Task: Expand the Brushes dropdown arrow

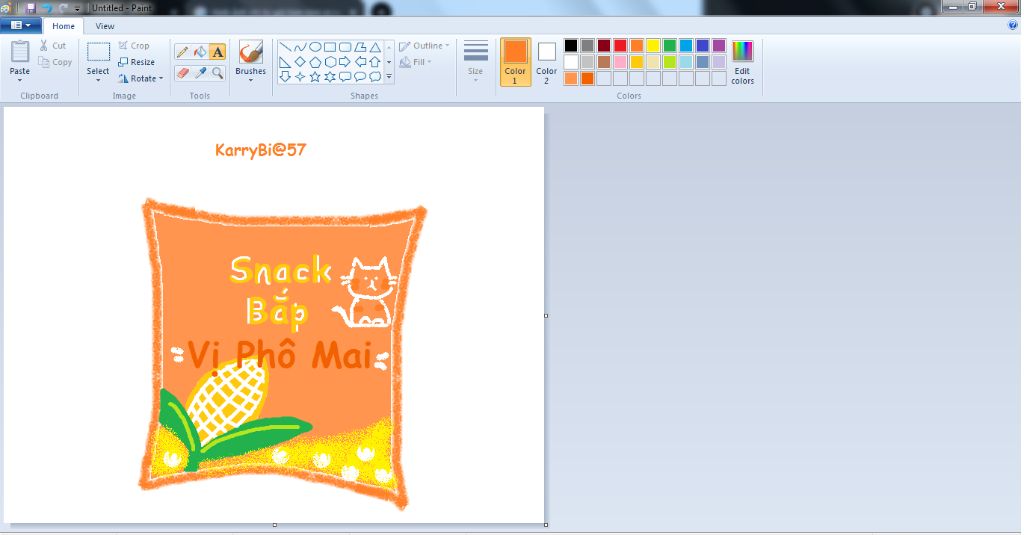Action: (x=251, y=80)
